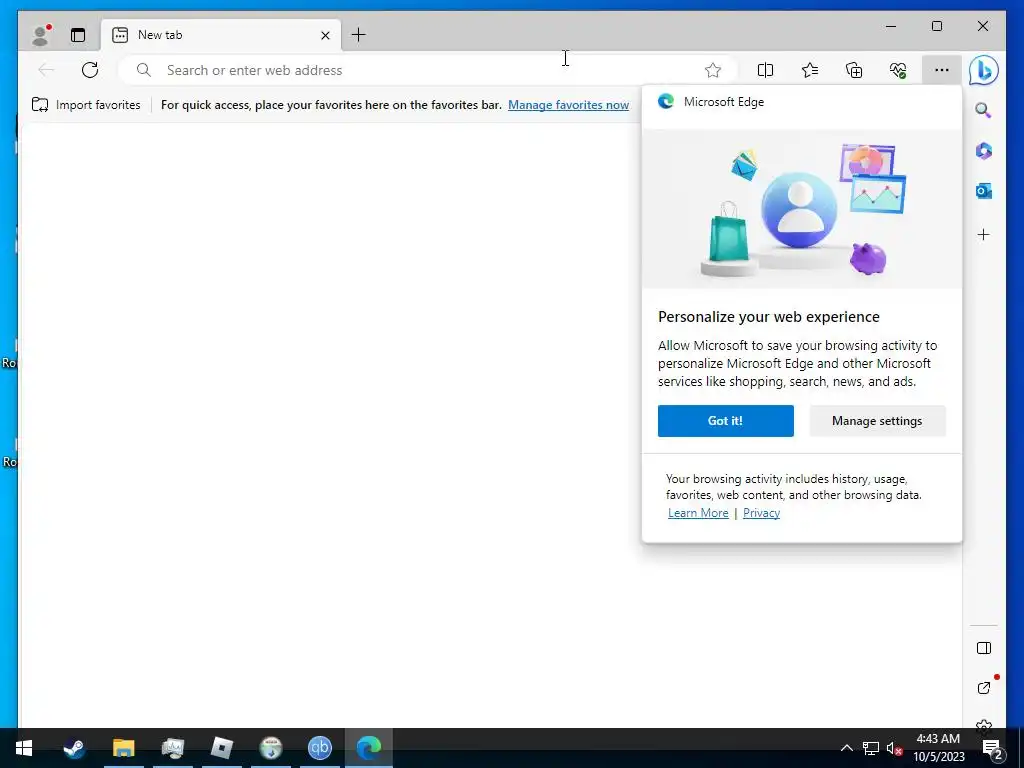Viewport: 1024px width, 768px height.
Task: Open sidebar Search magnifier icon
Action: coord(984,110)
